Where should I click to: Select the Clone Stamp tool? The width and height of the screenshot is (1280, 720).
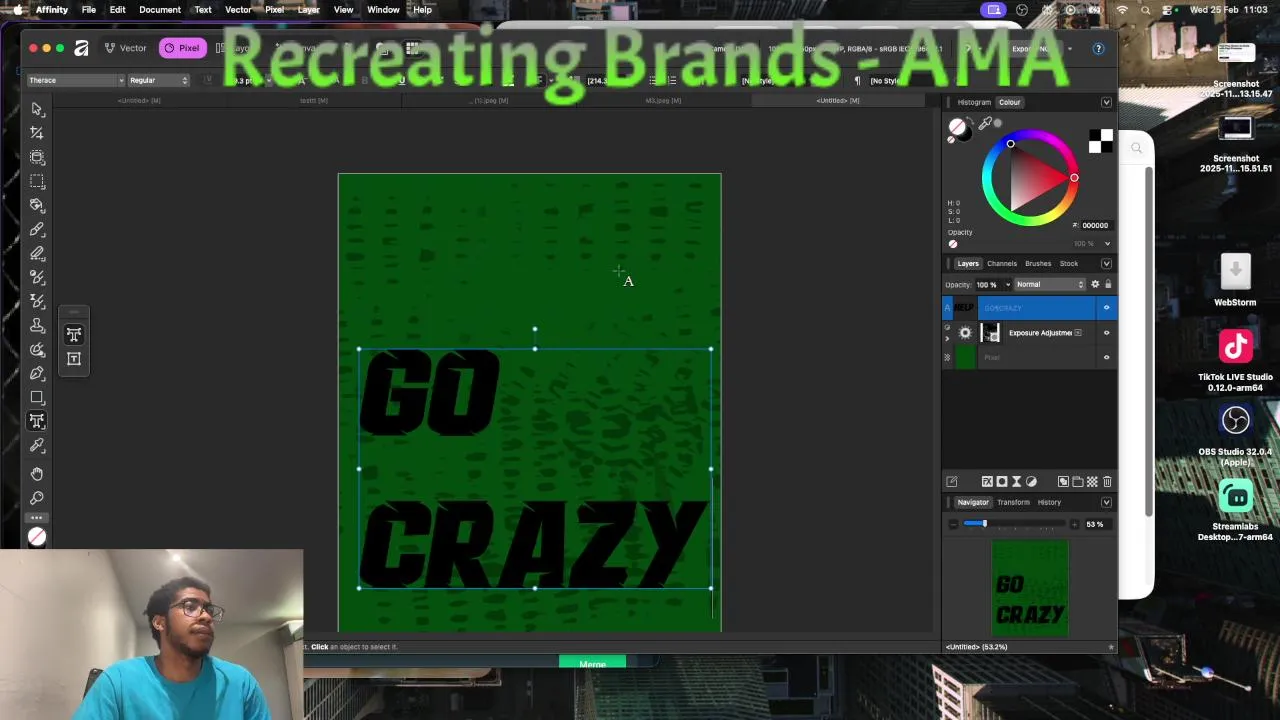click(37, 325)
